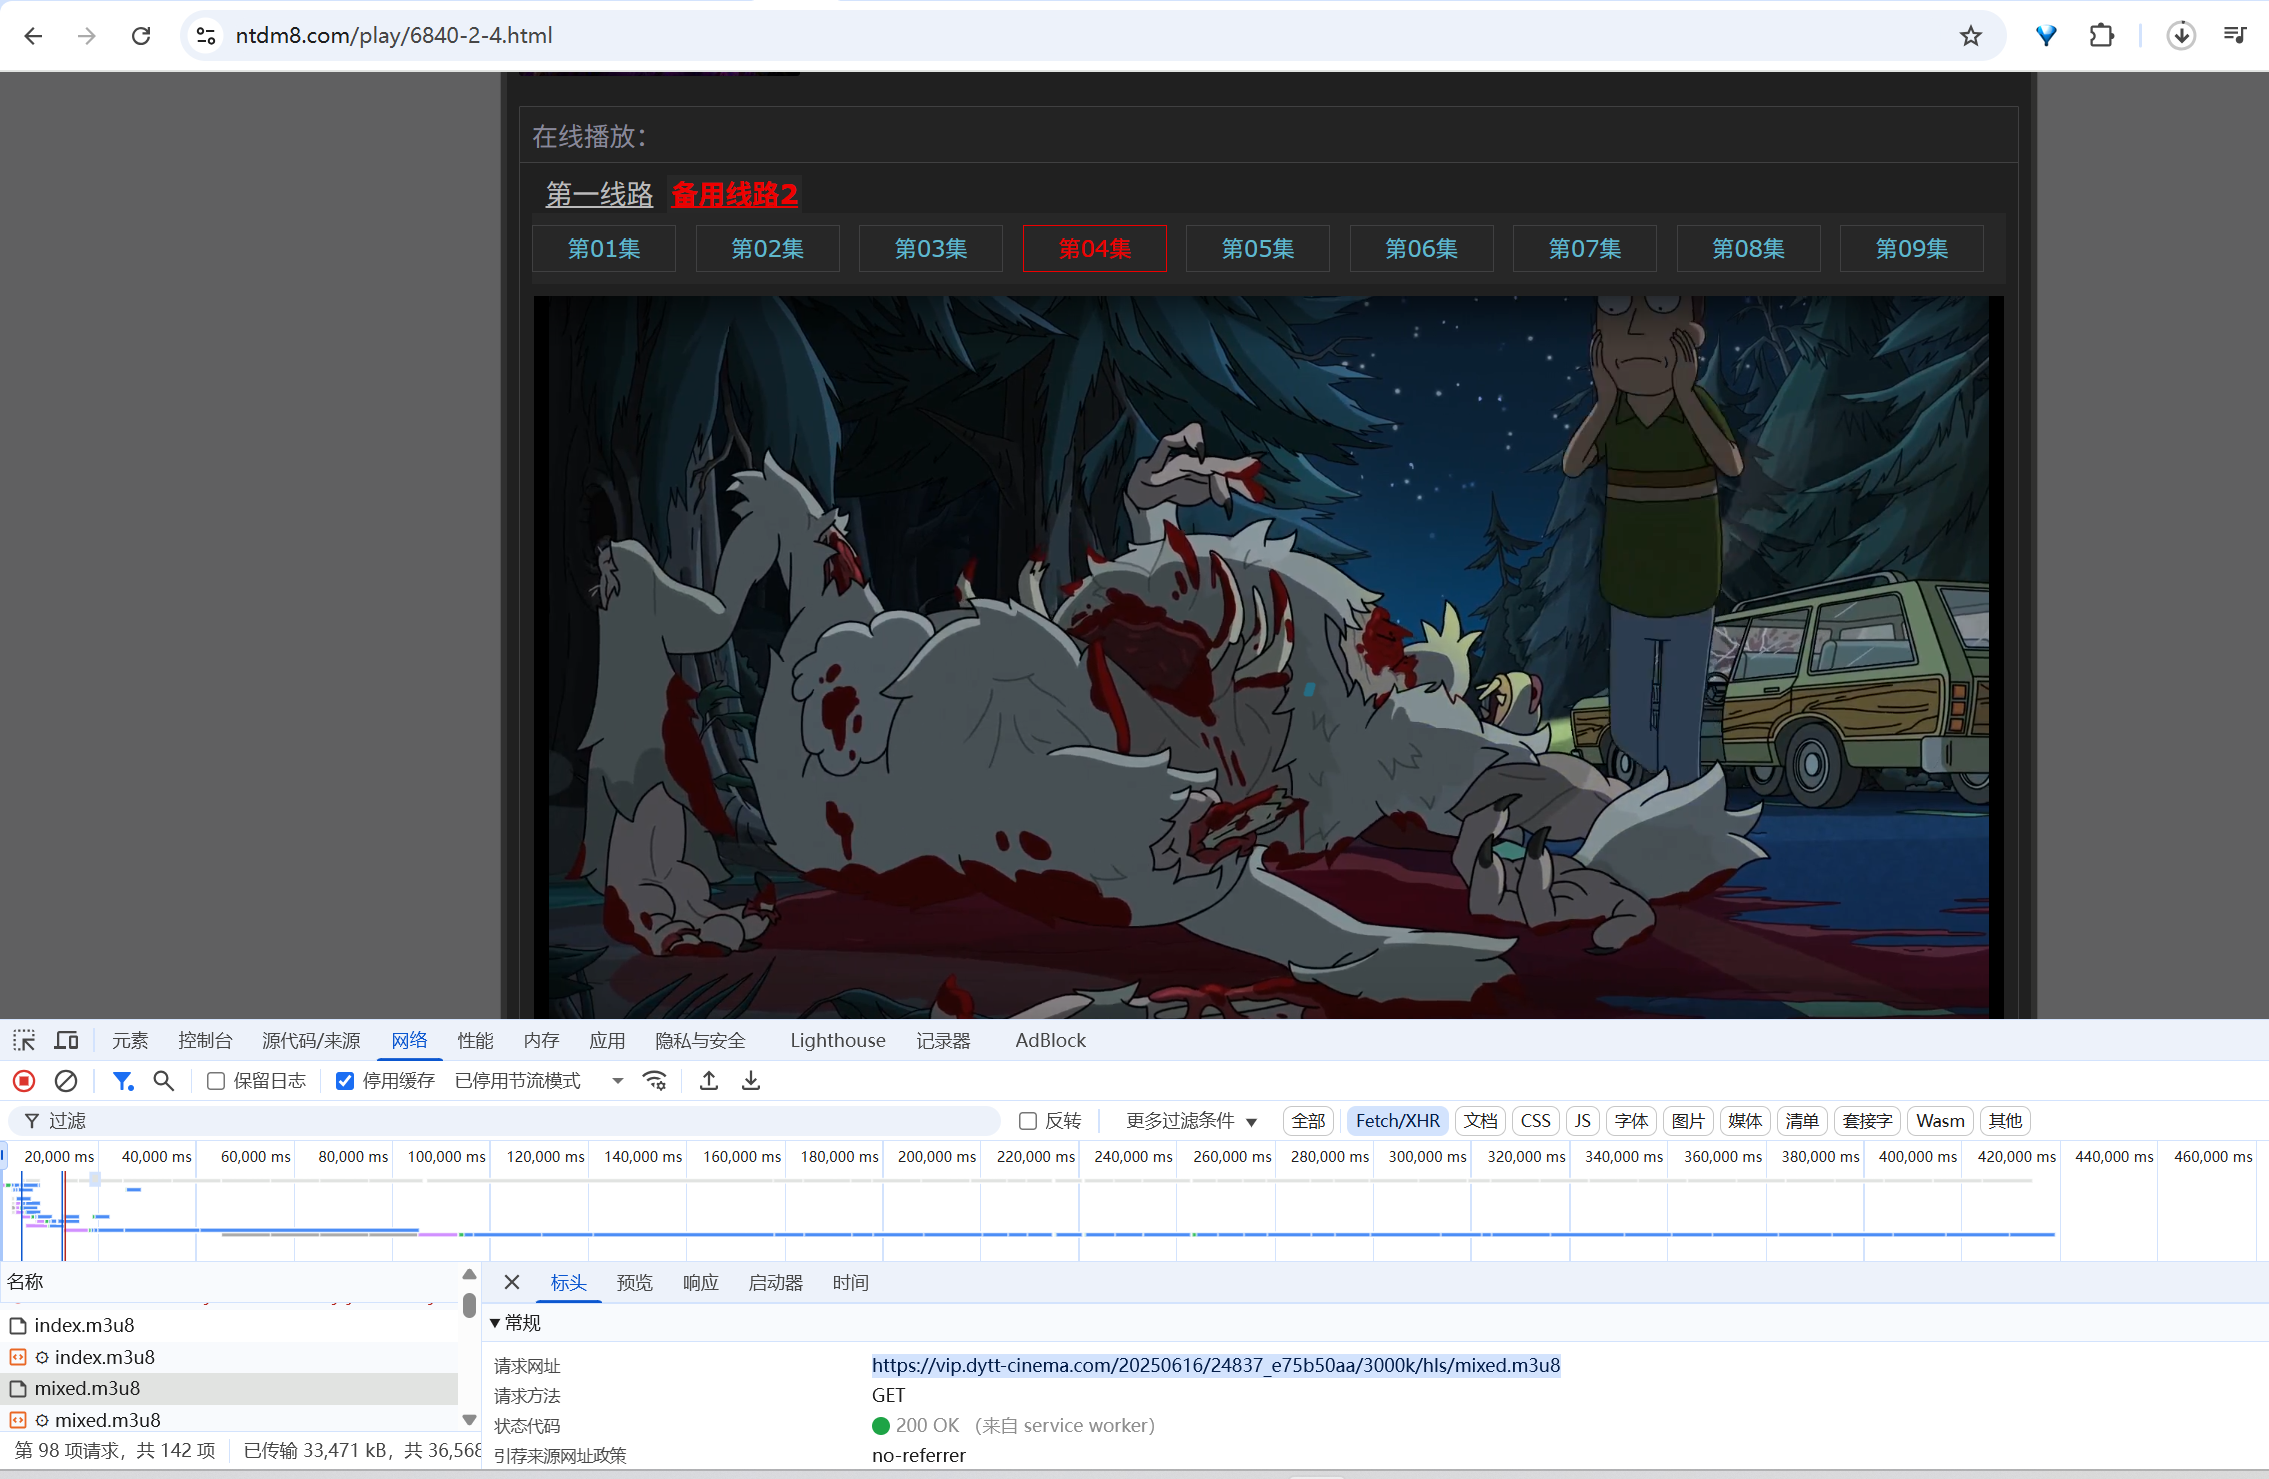Activate the inspect element picker

[24, 1040]
